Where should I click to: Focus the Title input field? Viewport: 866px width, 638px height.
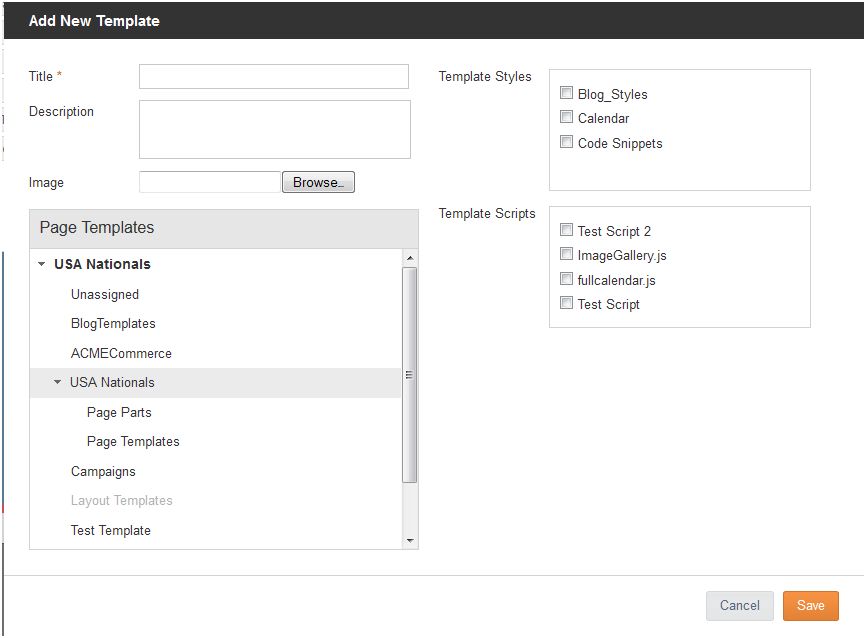pyautogui.click(x=274, y=76)
